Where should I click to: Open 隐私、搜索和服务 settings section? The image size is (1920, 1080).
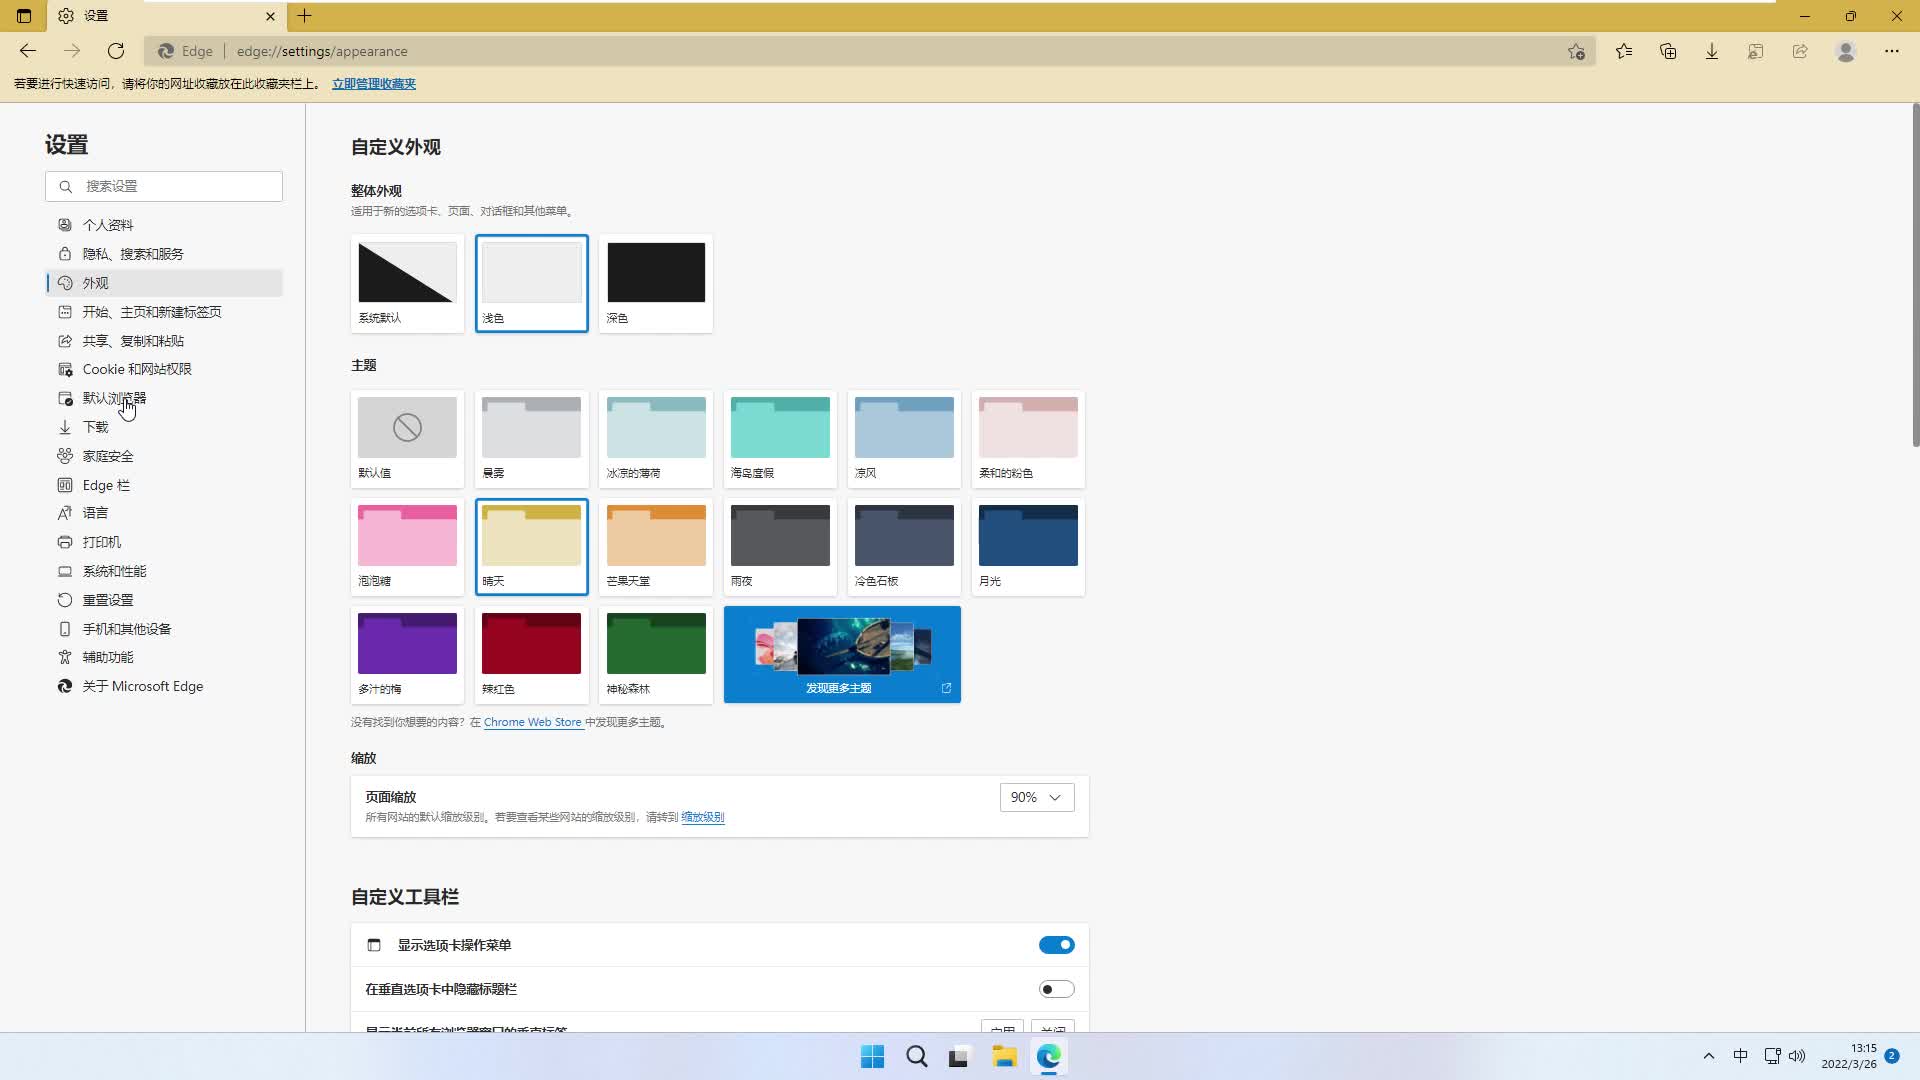click(x=133, y=254)
